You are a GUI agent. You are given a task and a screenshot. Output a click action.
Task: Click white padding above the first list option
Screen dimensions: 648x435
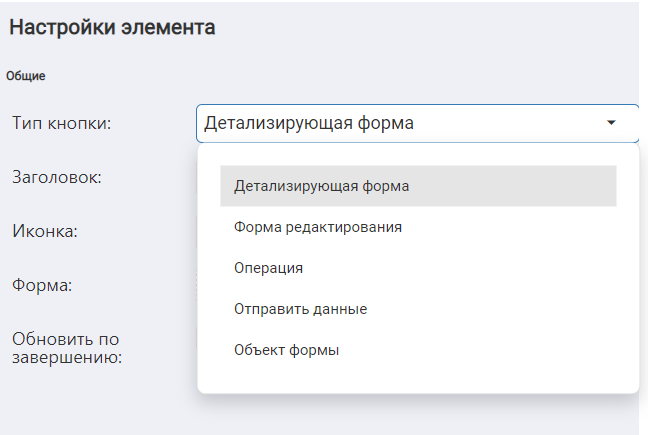[418, 155]
